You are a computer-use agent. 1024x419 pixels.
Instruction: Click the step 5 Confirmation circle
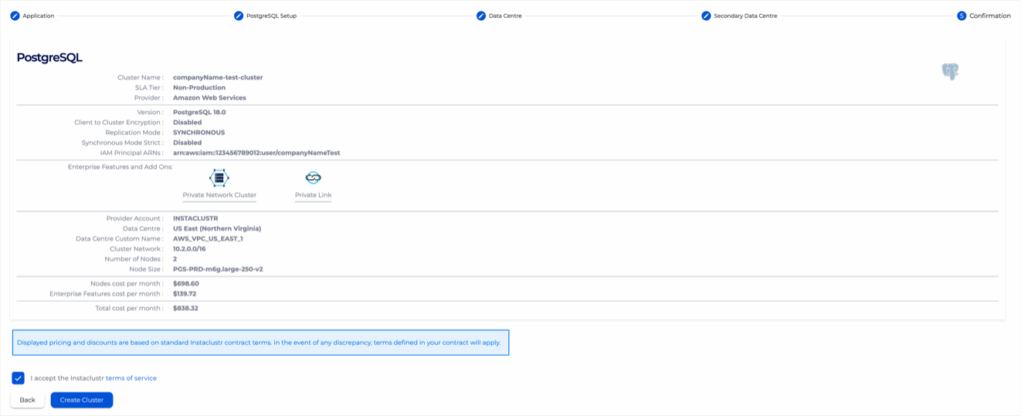pyautogui.click(x=961, y=16)
